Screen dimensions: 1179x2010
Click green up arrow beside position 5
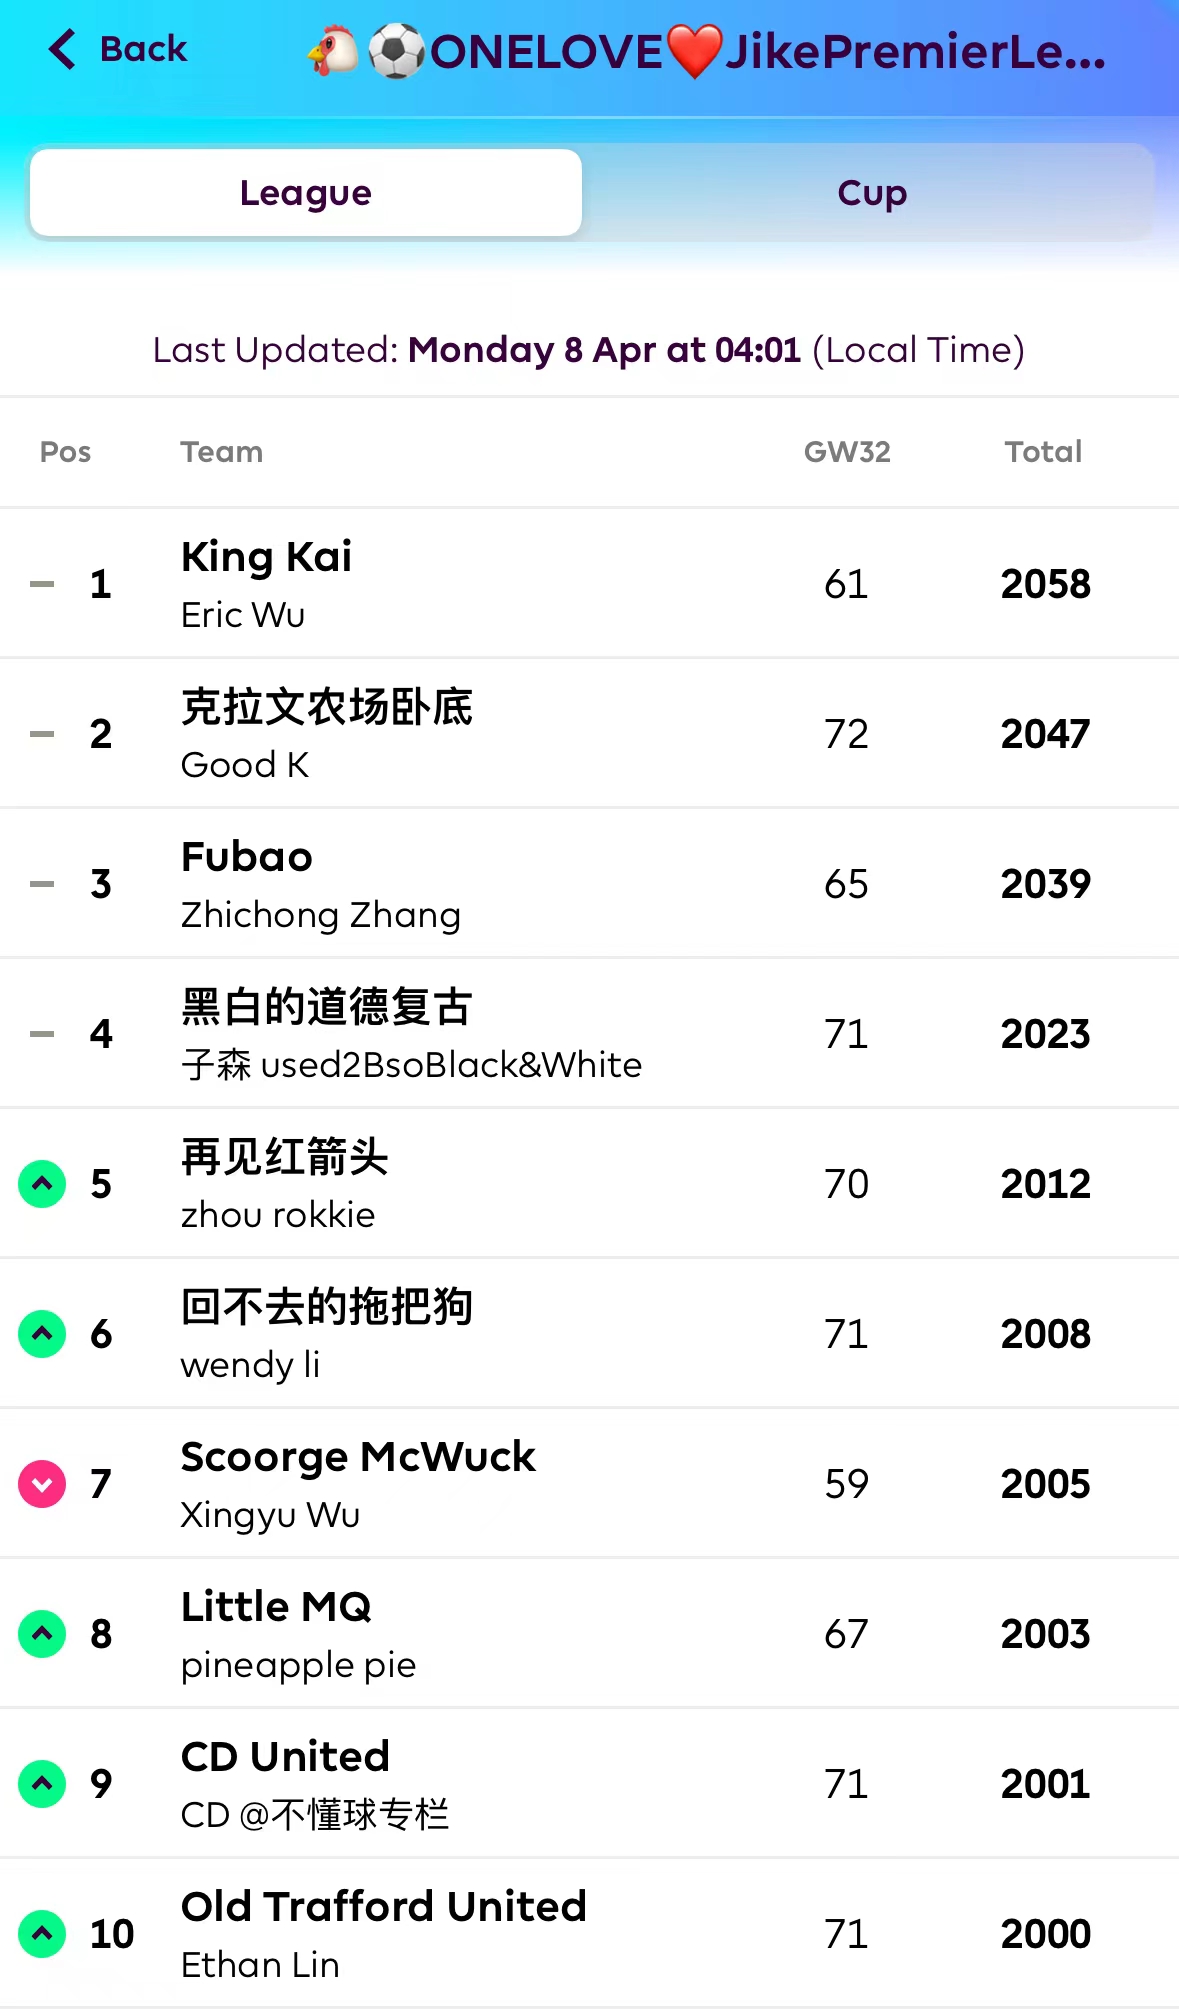[42, 1184]
